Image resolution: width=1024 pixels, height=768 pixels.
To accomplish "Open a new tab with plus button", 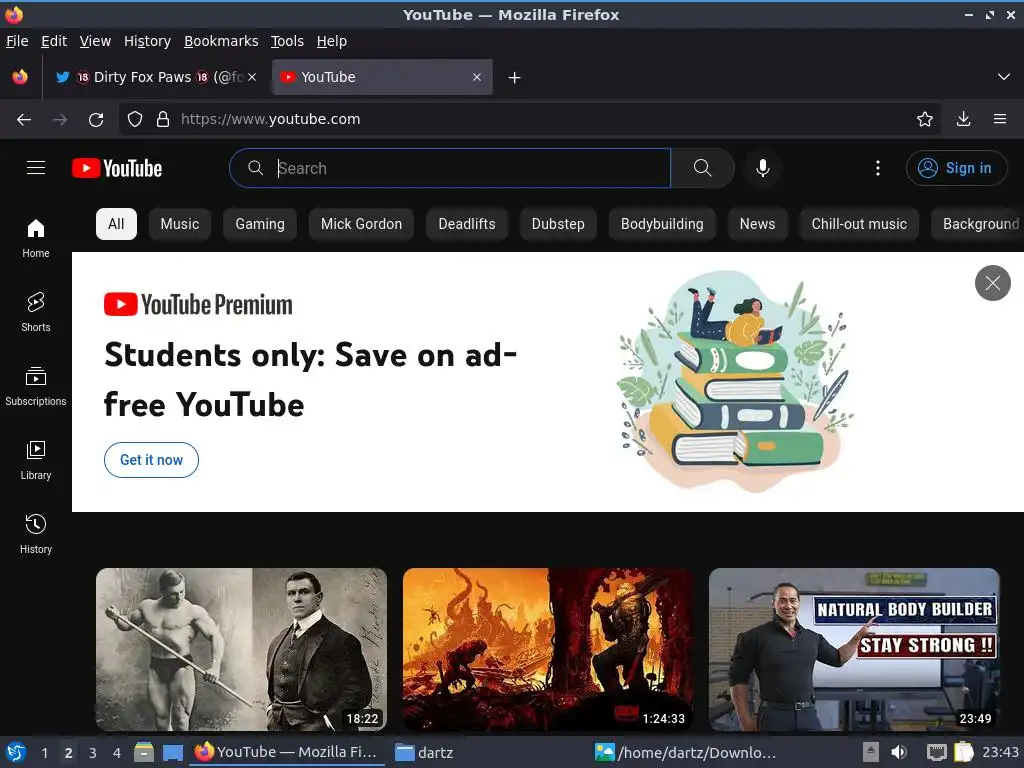I will point(515,78).
